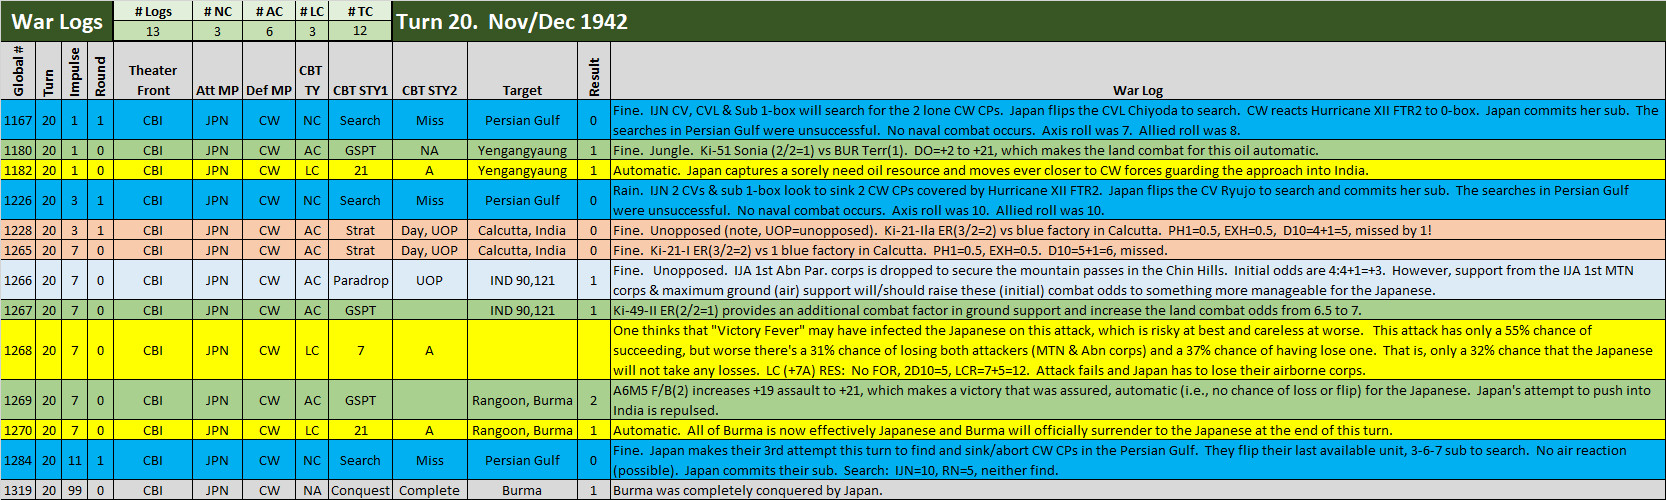The height and width of the screenshot is (500, 1666).
Task: Select the # Logs value 13
Action: click(x=153, y=31)
